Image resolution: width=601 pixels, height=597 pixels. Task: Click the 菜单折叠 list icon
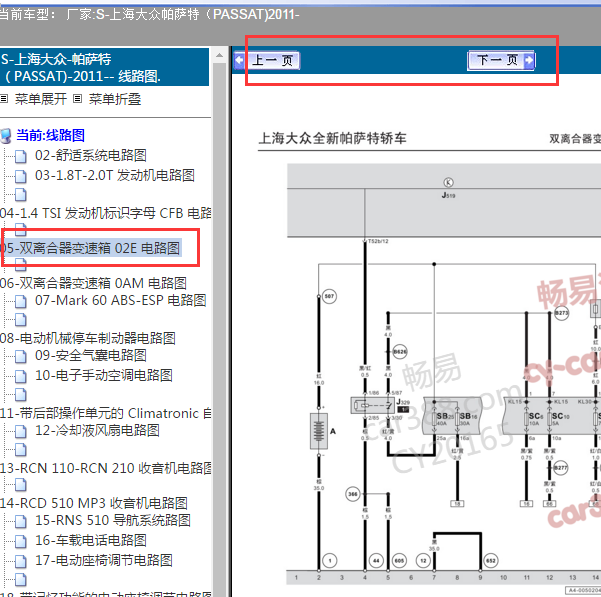click(x=77, y=99)
